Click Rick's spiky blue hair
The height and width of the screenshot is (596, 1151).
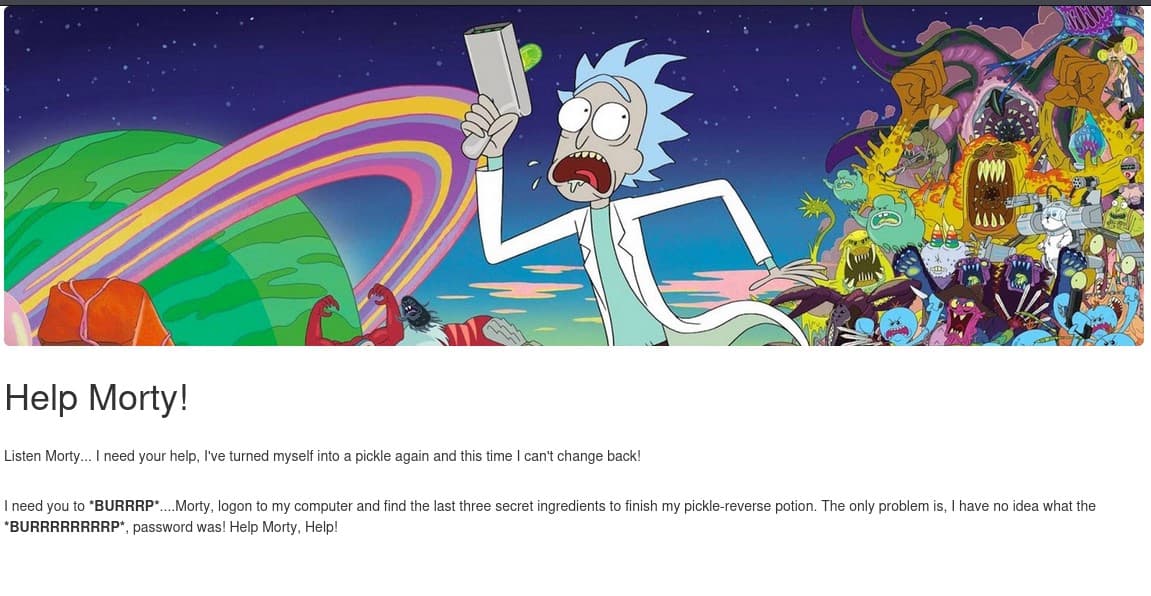point(646,103)
